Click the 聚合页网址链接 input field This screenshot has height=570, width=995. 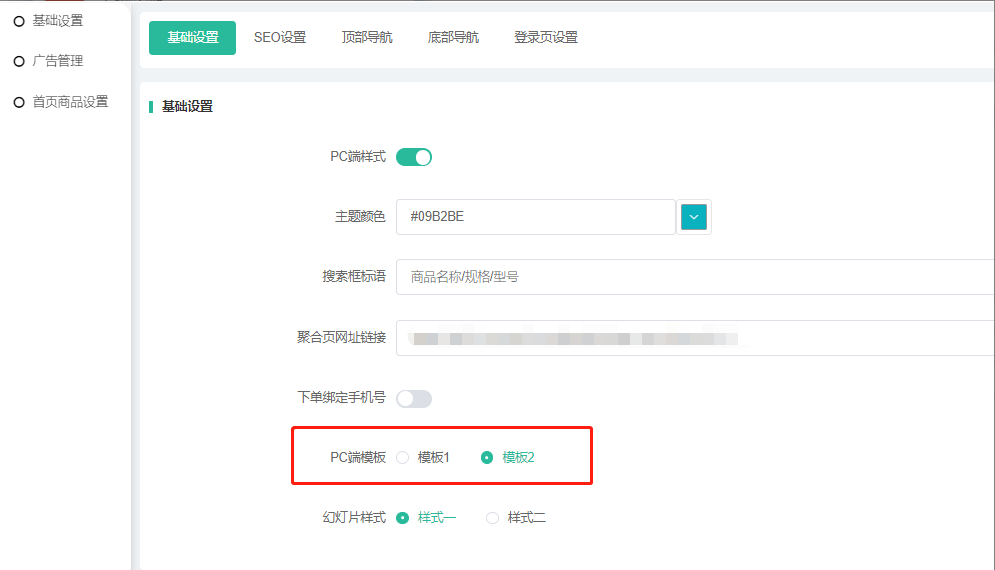point(690,338)
